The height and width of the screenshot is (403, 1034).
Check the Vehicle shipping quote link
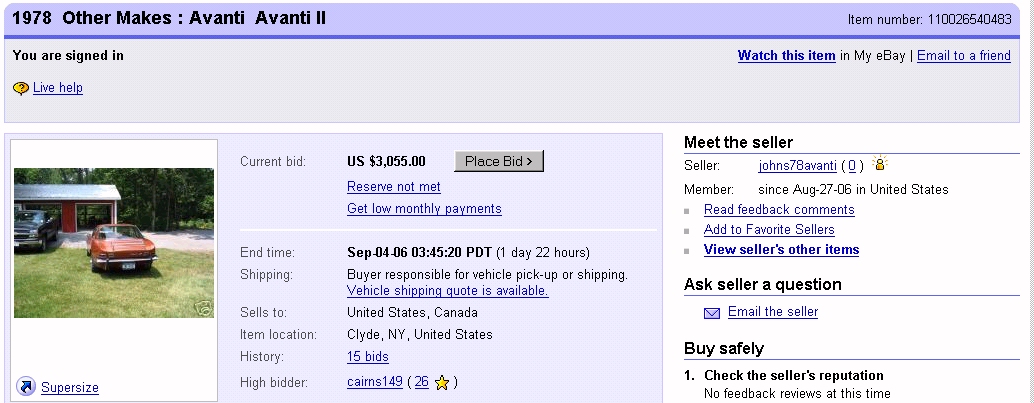[447, 291]
